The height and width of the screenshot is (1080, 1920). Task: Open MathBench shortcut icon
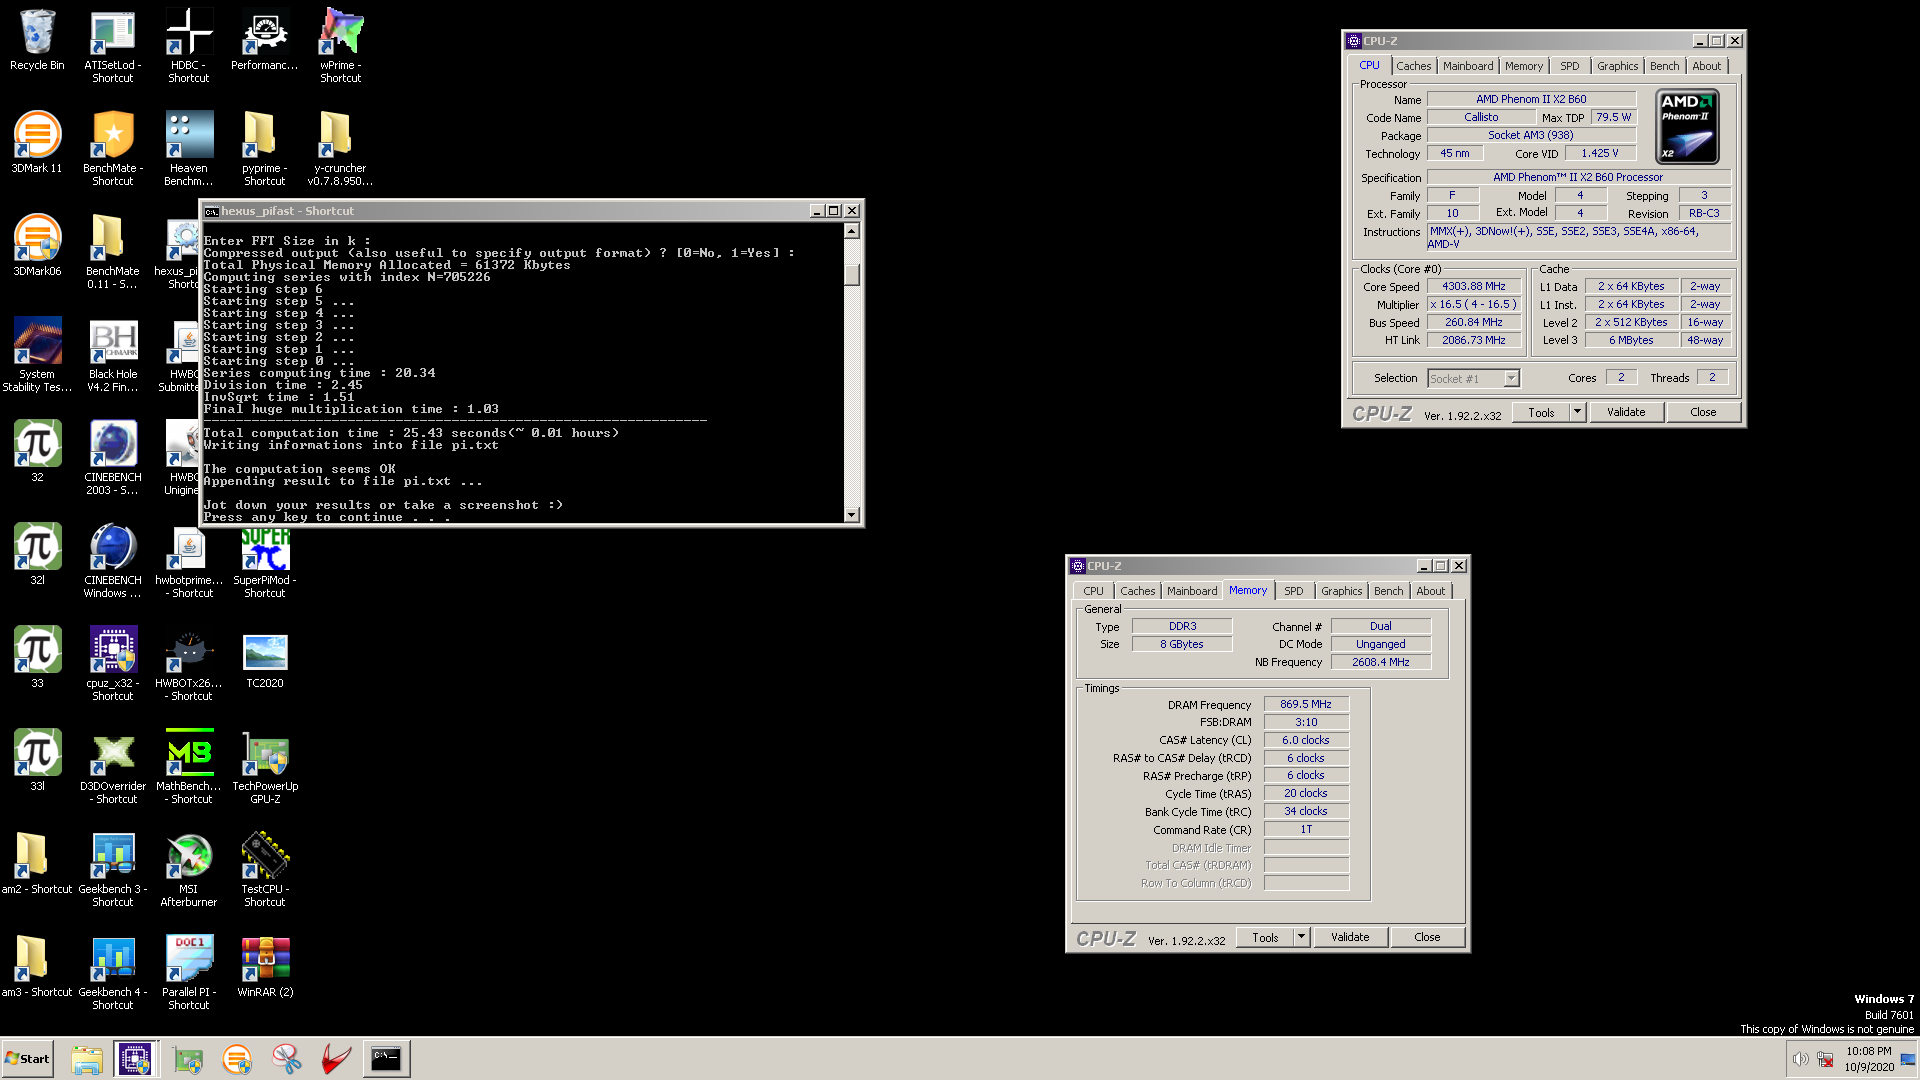[x=189, y=766]
